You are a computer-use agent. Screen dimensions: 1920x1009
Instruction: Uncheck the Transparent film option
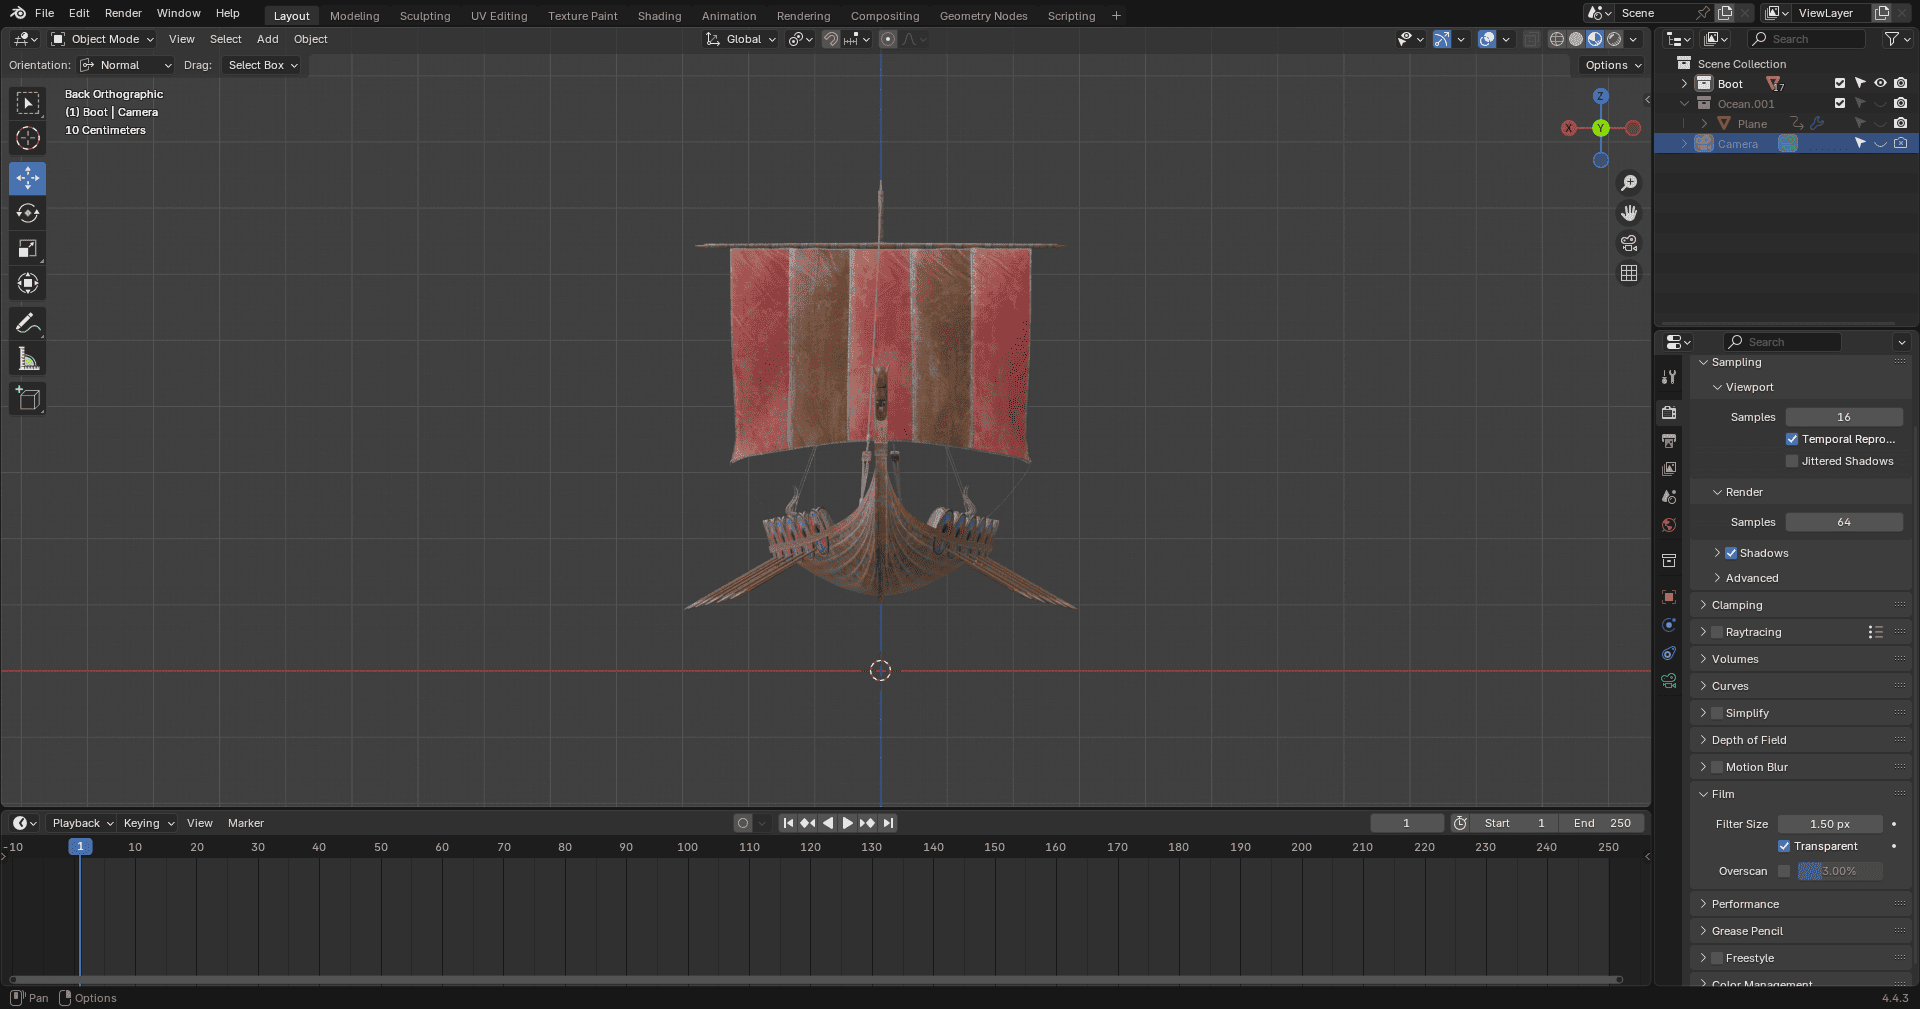pos(1784,846)
